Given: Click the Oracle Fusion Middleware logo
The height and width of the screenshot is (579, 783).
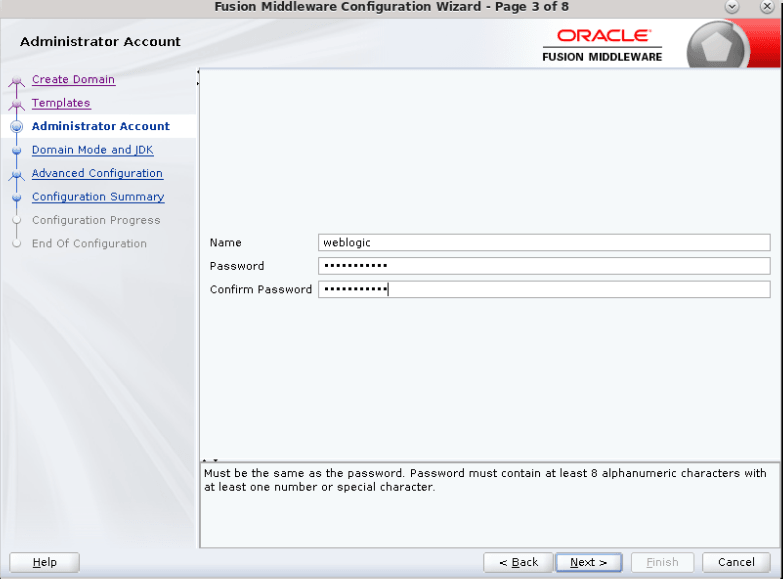Looking at the screenshot, I should coord(602,45).
